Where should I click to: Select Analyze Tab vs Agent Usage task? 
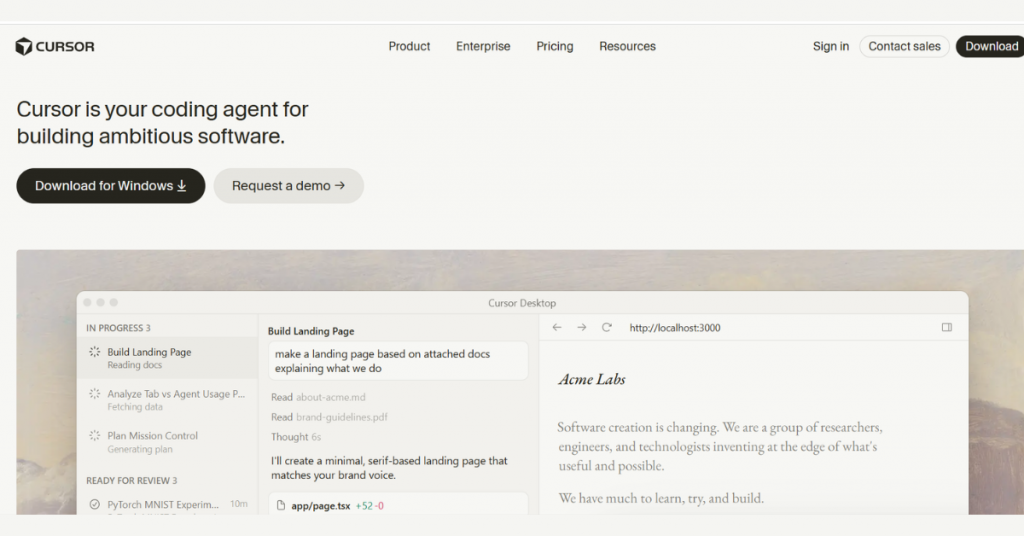[x=167, y=400]
